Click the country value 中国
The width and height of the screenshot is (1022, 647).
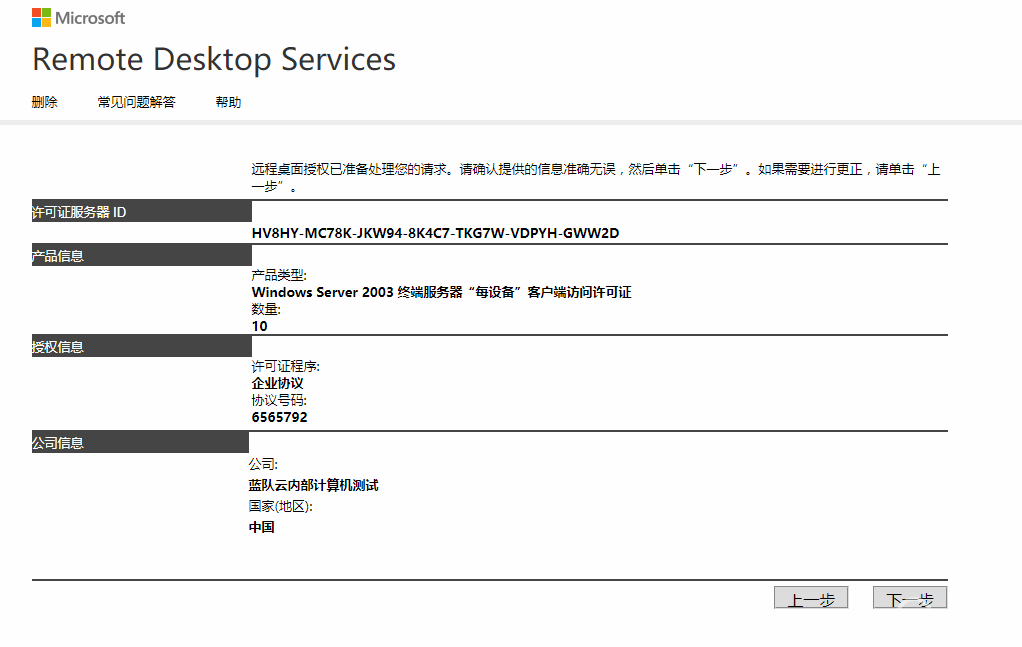tap(262, 527)
